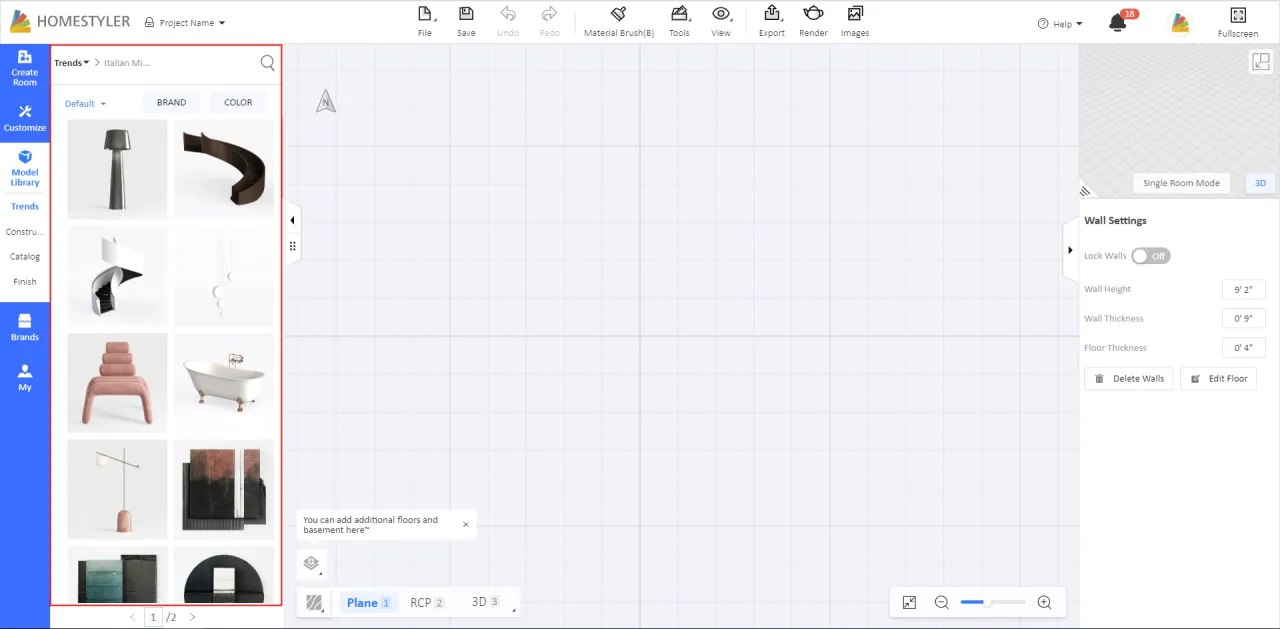
Task: Open the Project Name dropdown
Action: point(186,22)
